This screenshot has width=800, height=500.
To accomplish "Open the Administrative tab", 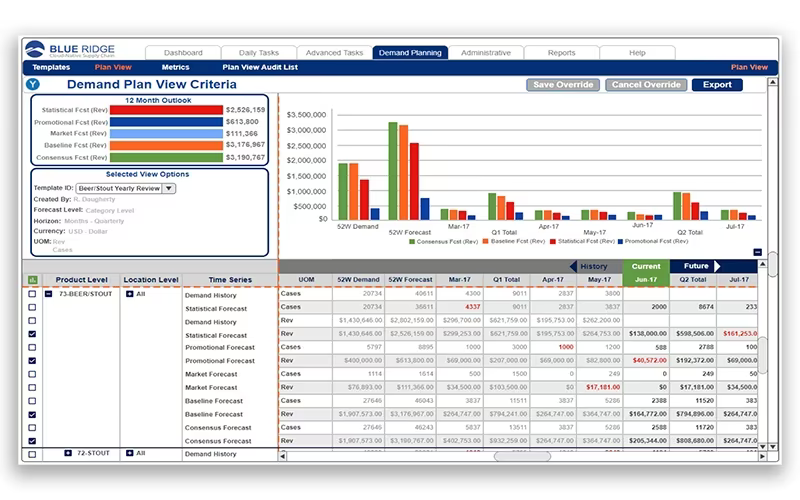I will 486,53.
